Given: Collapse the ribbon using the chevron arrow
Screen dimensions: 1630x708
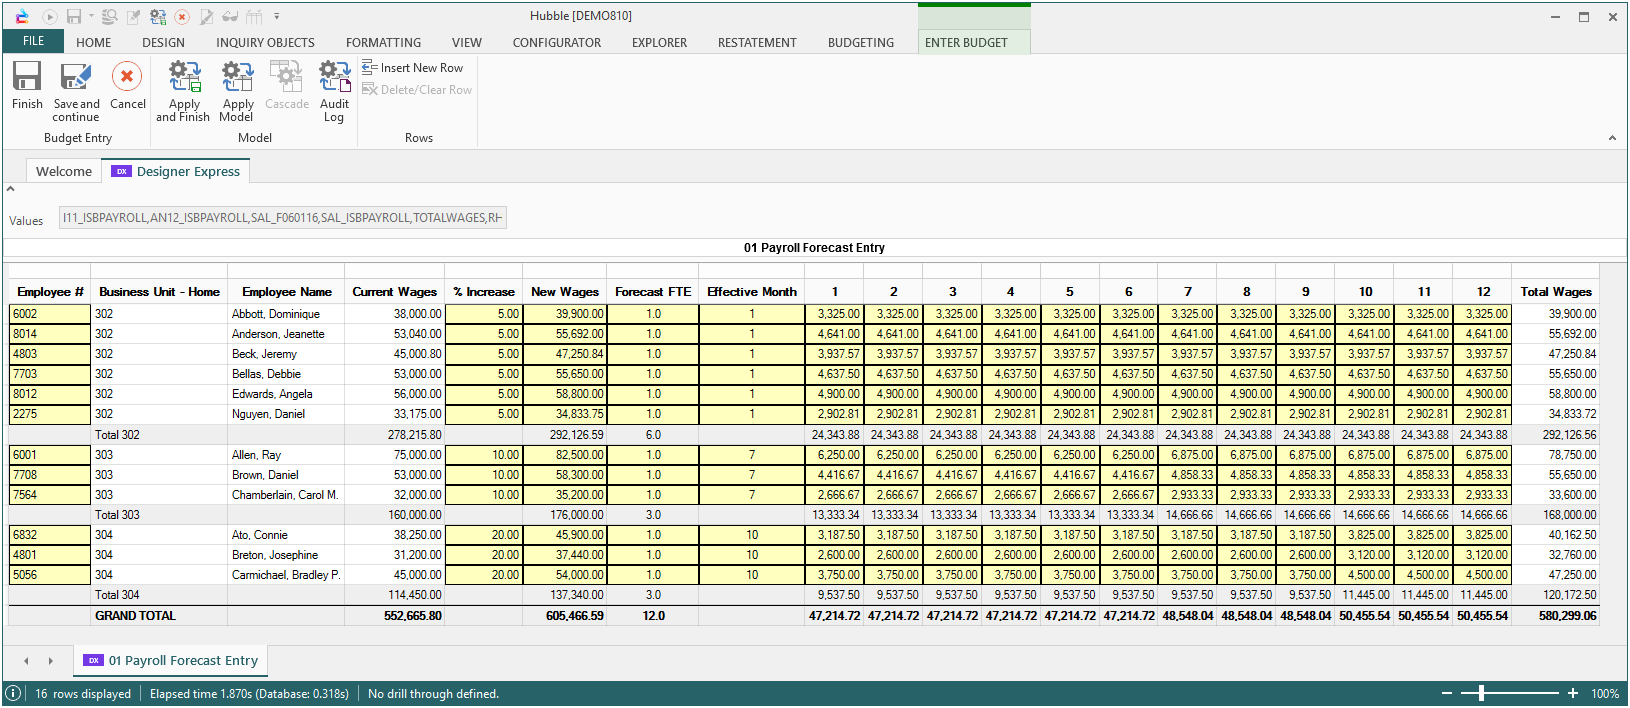Looking at the screenshot, I should (1612, 138).
